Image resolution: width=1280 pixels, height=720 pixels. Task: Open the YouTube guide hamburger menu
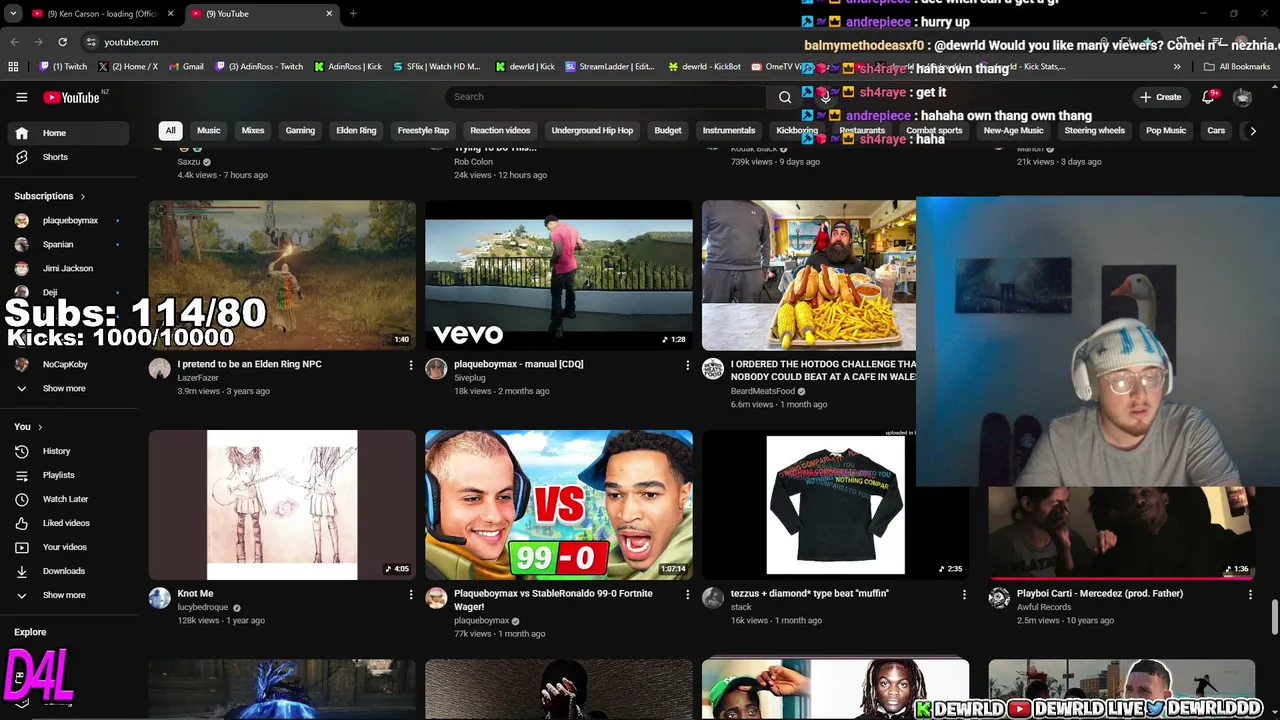click(x=21, y=97)
